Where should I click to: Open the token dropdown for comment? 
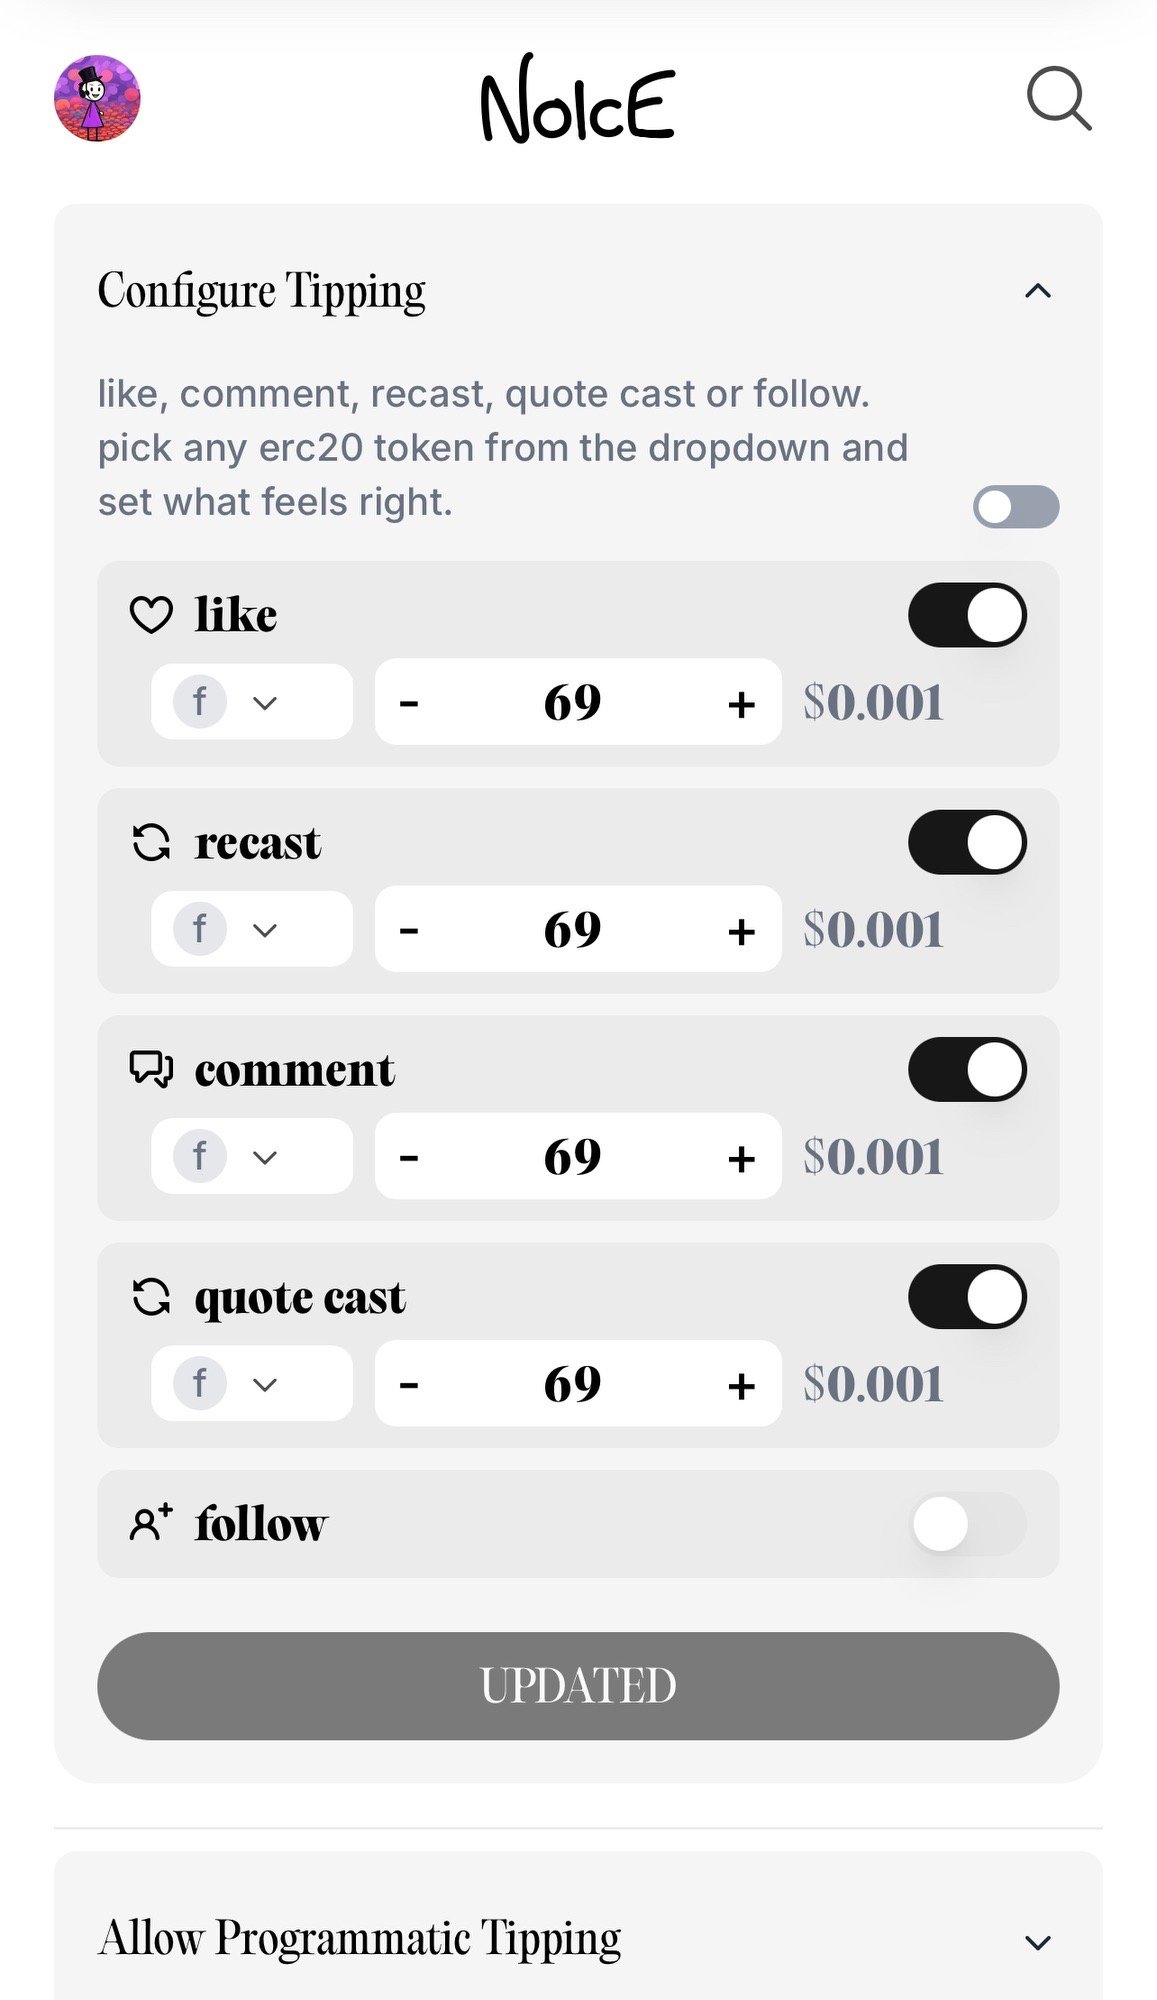tap(251, 1157)
